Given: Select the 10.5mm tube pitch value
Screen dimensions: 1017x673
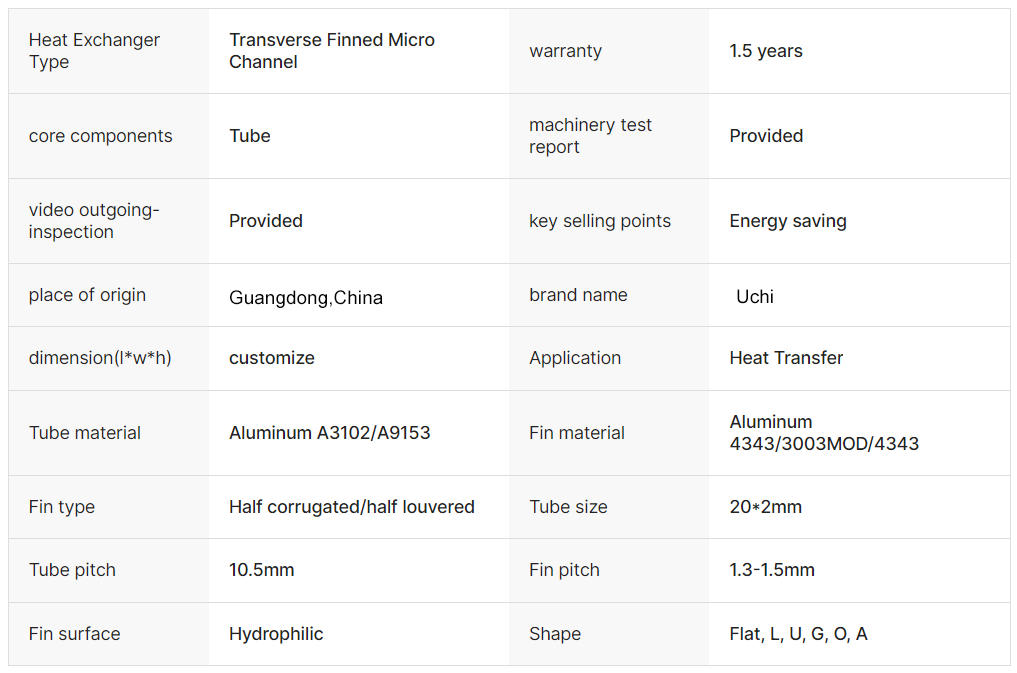Looking at the screenshot, I should (x=261, y=570).
